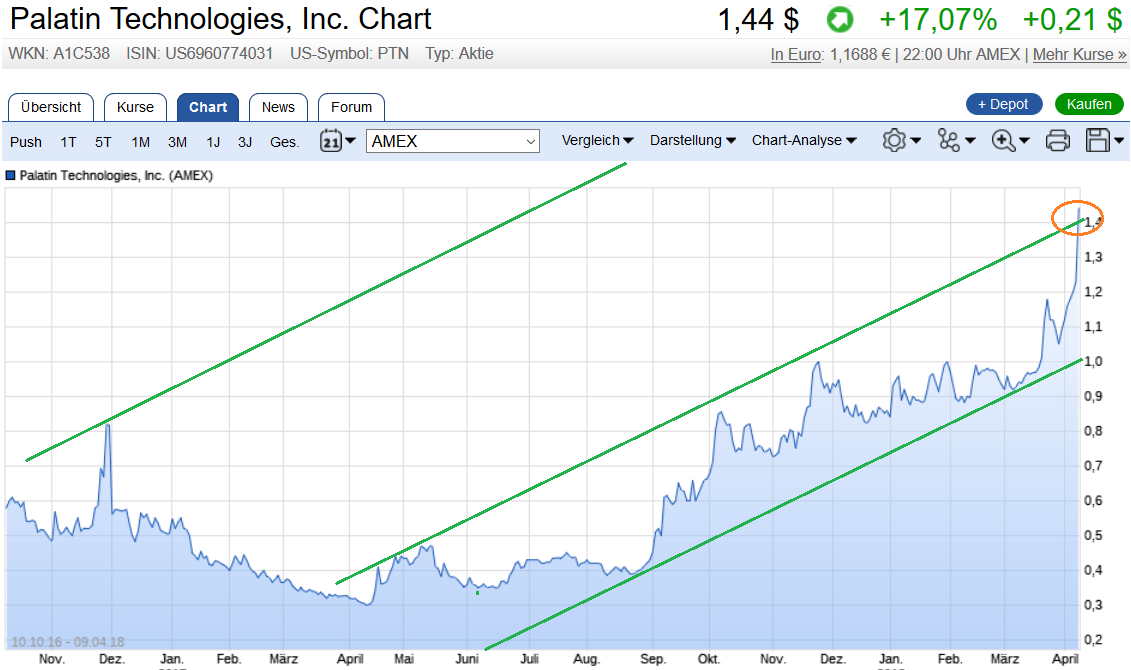The image size is (1131, 670).
Task: Open the Chart-Analyse dropdown
Action: (x=804, y=141)
